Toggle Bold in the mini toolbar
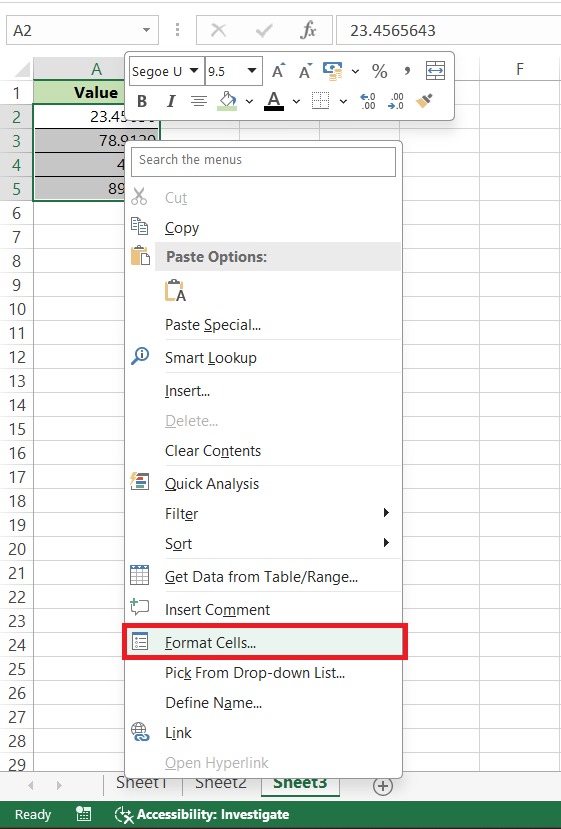The width and height of the screenshot is (561, 829). pyautogui.click(x=142, y=101)
